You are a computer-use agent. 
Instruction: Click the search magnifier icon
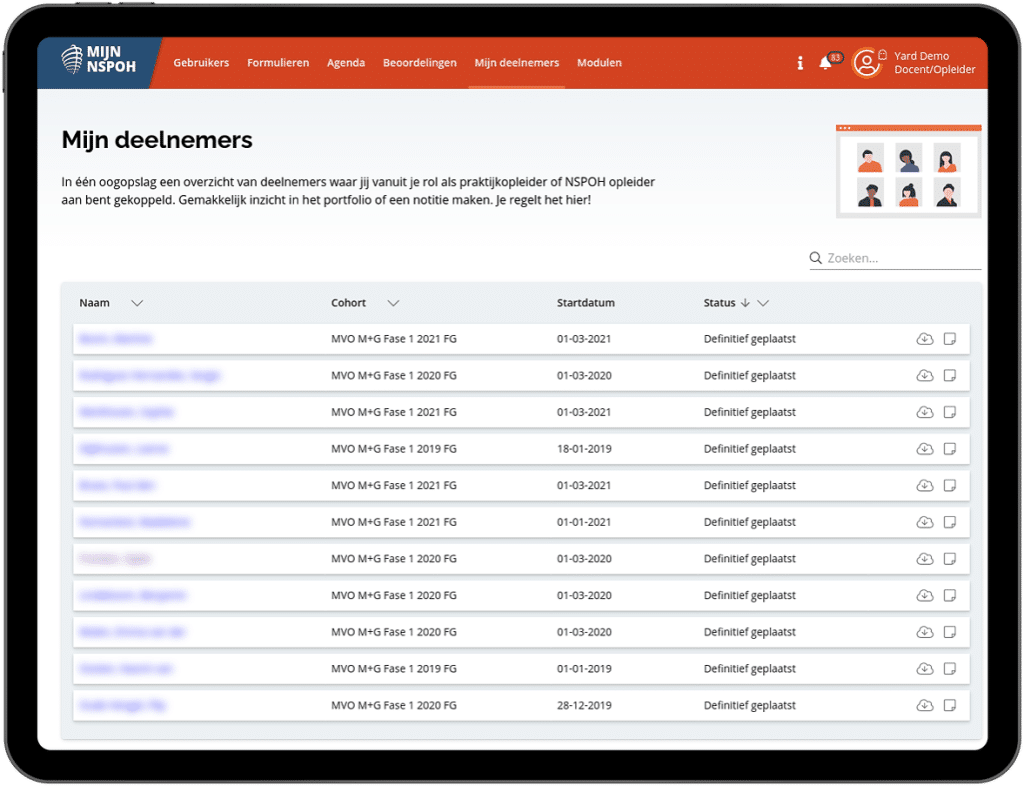816,258
